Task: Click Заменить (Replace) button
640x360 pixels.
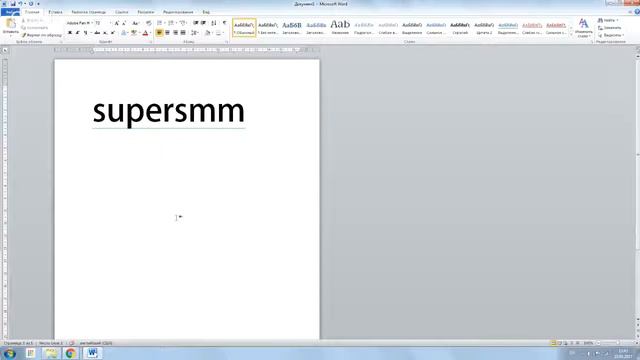Action: tap(609, 28)
